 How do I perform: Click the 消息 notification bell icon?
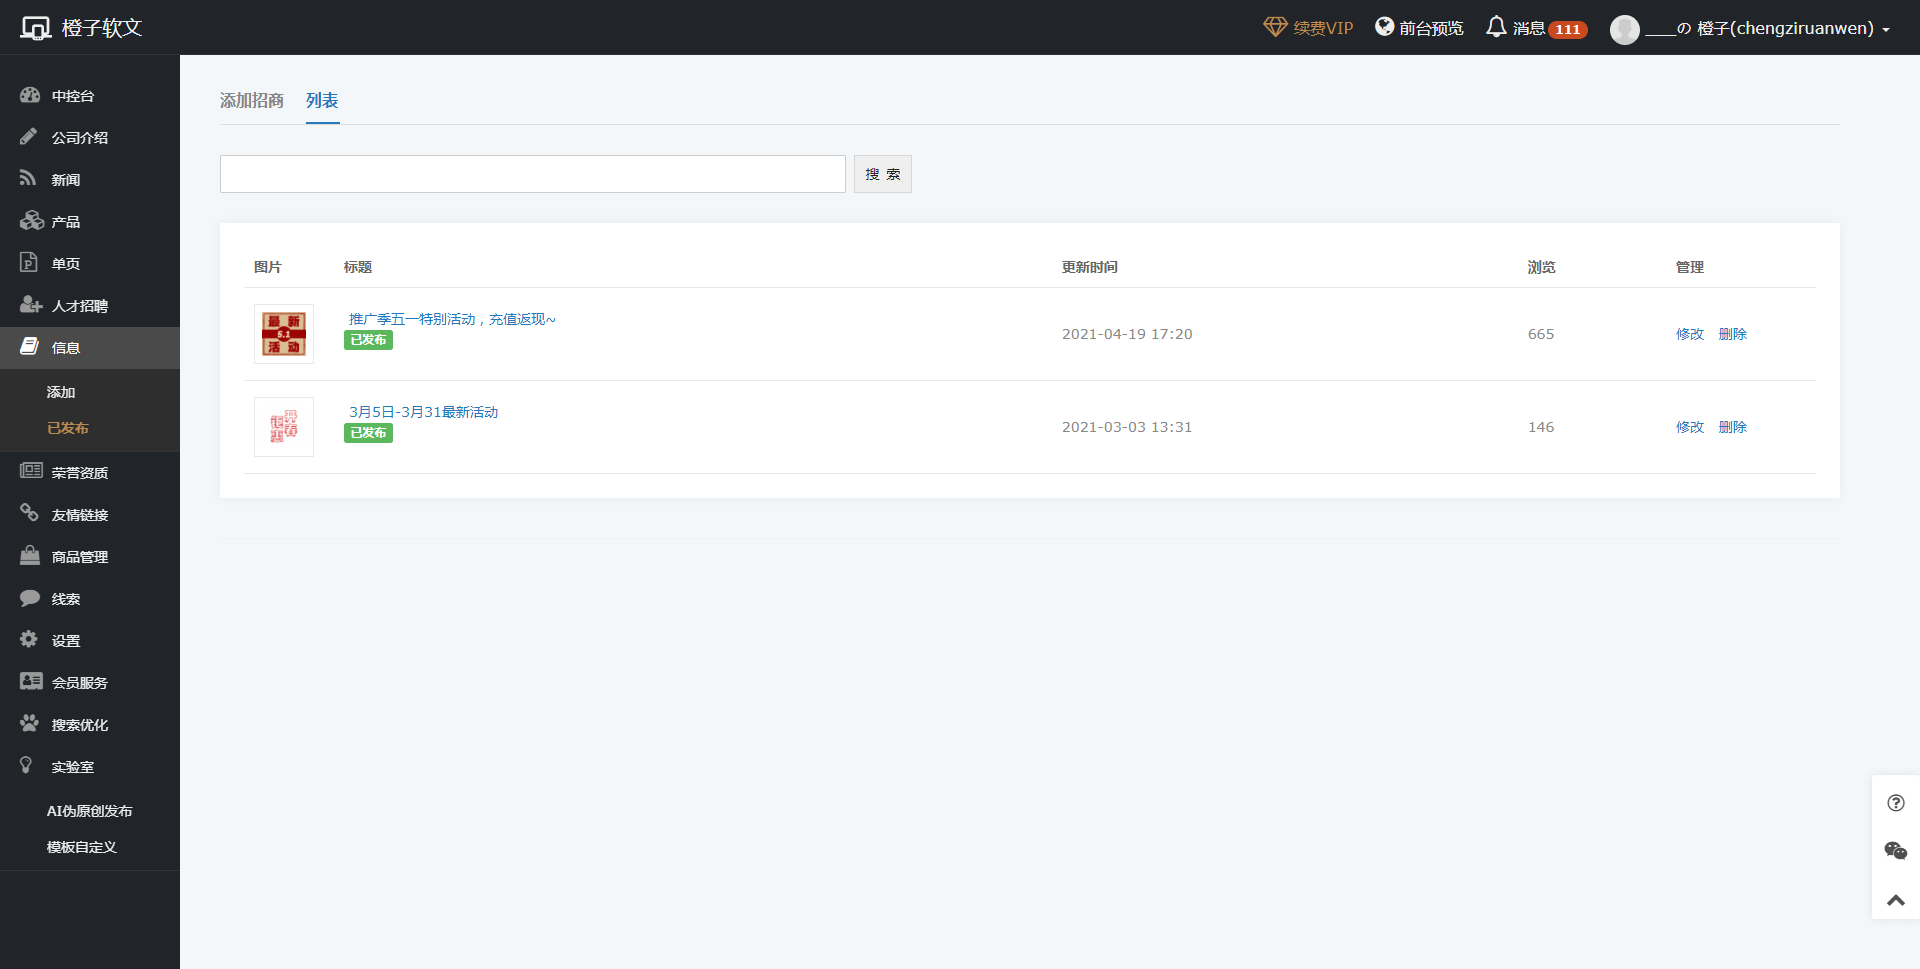(1496, 27)
